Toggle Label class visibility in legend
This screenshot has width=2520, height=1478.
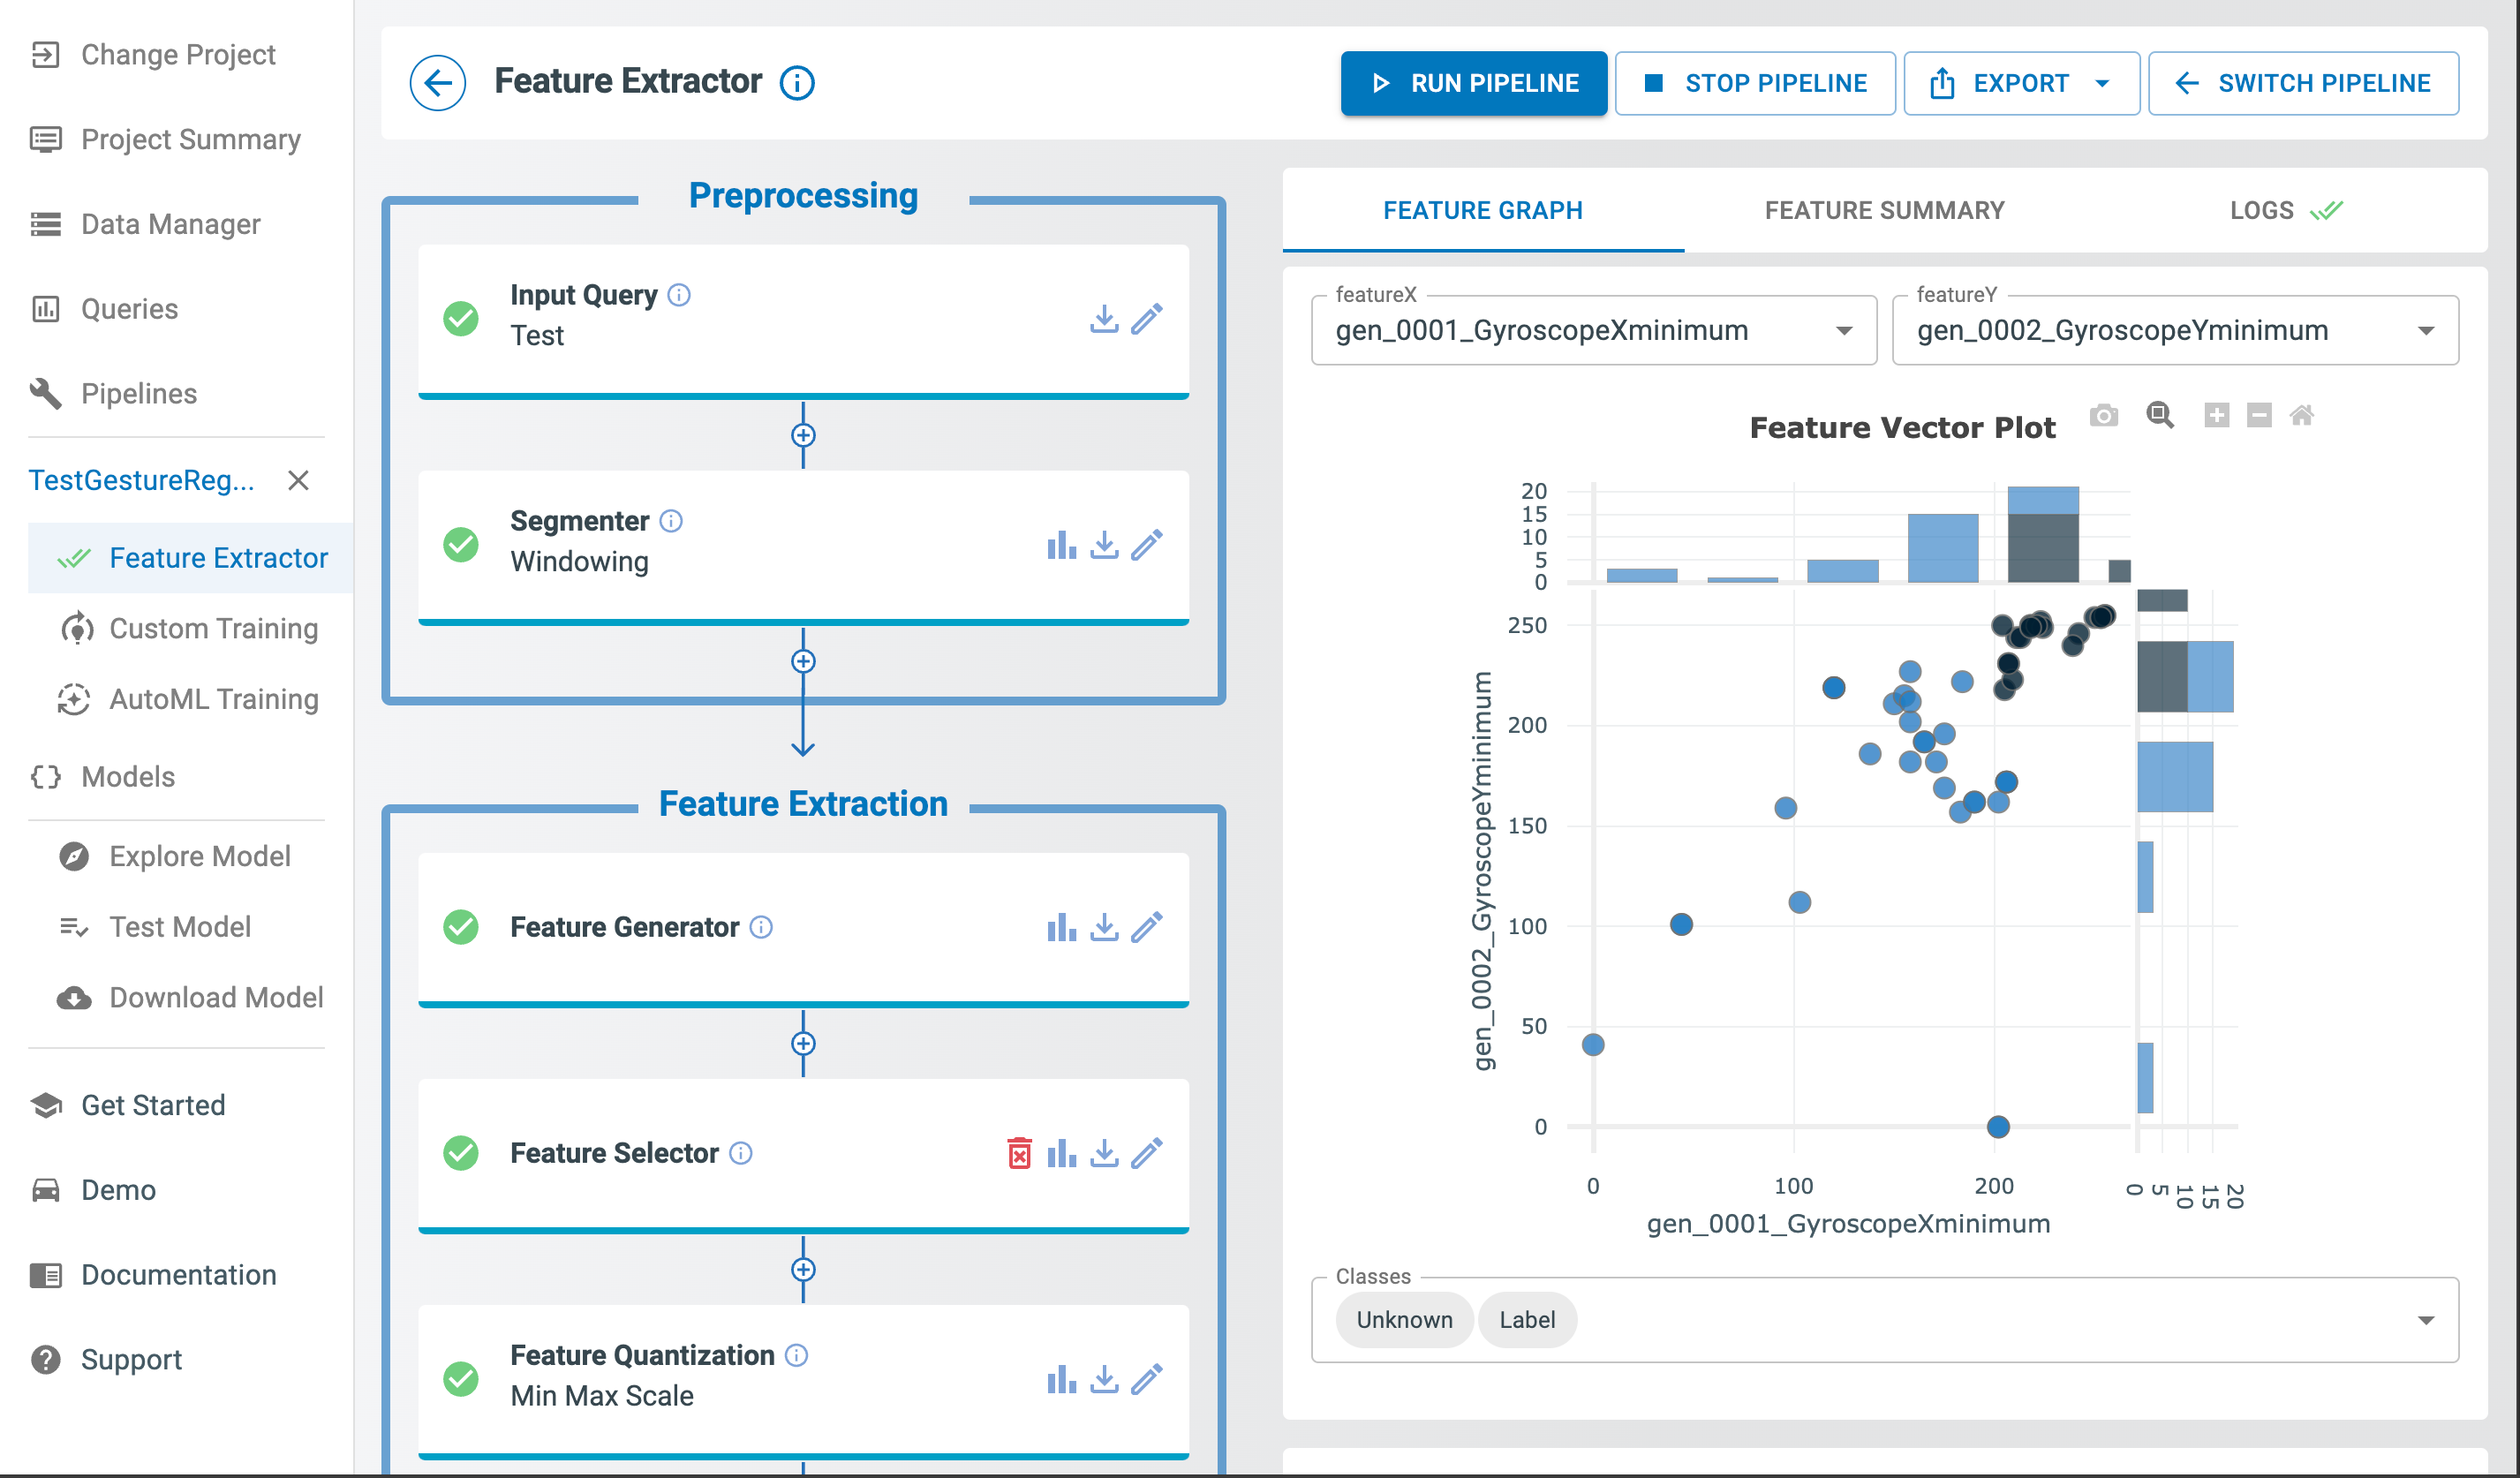point(1524,1320)
